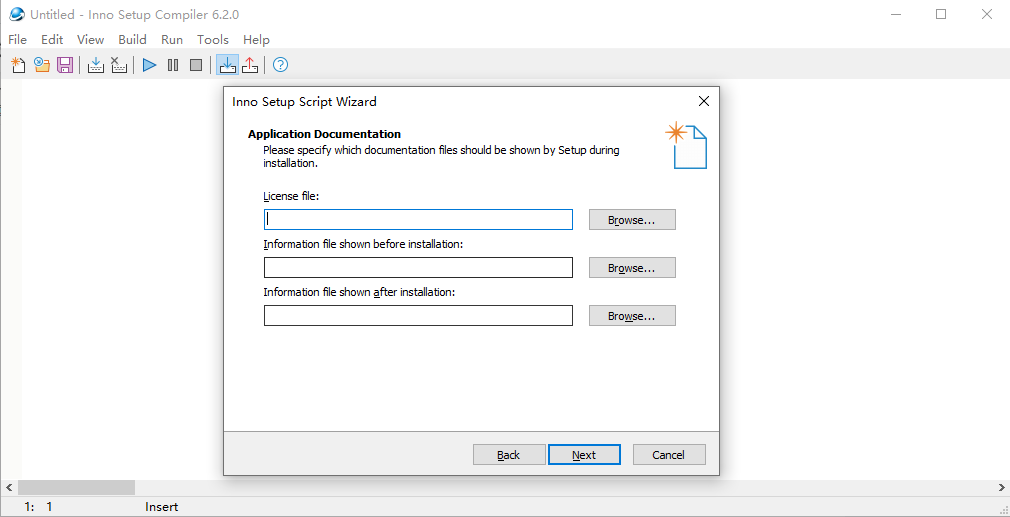Screen dimensions: 1010x517
Task: Minimize the Inno Setup Compiler window
Action: [x=896, y=14]
